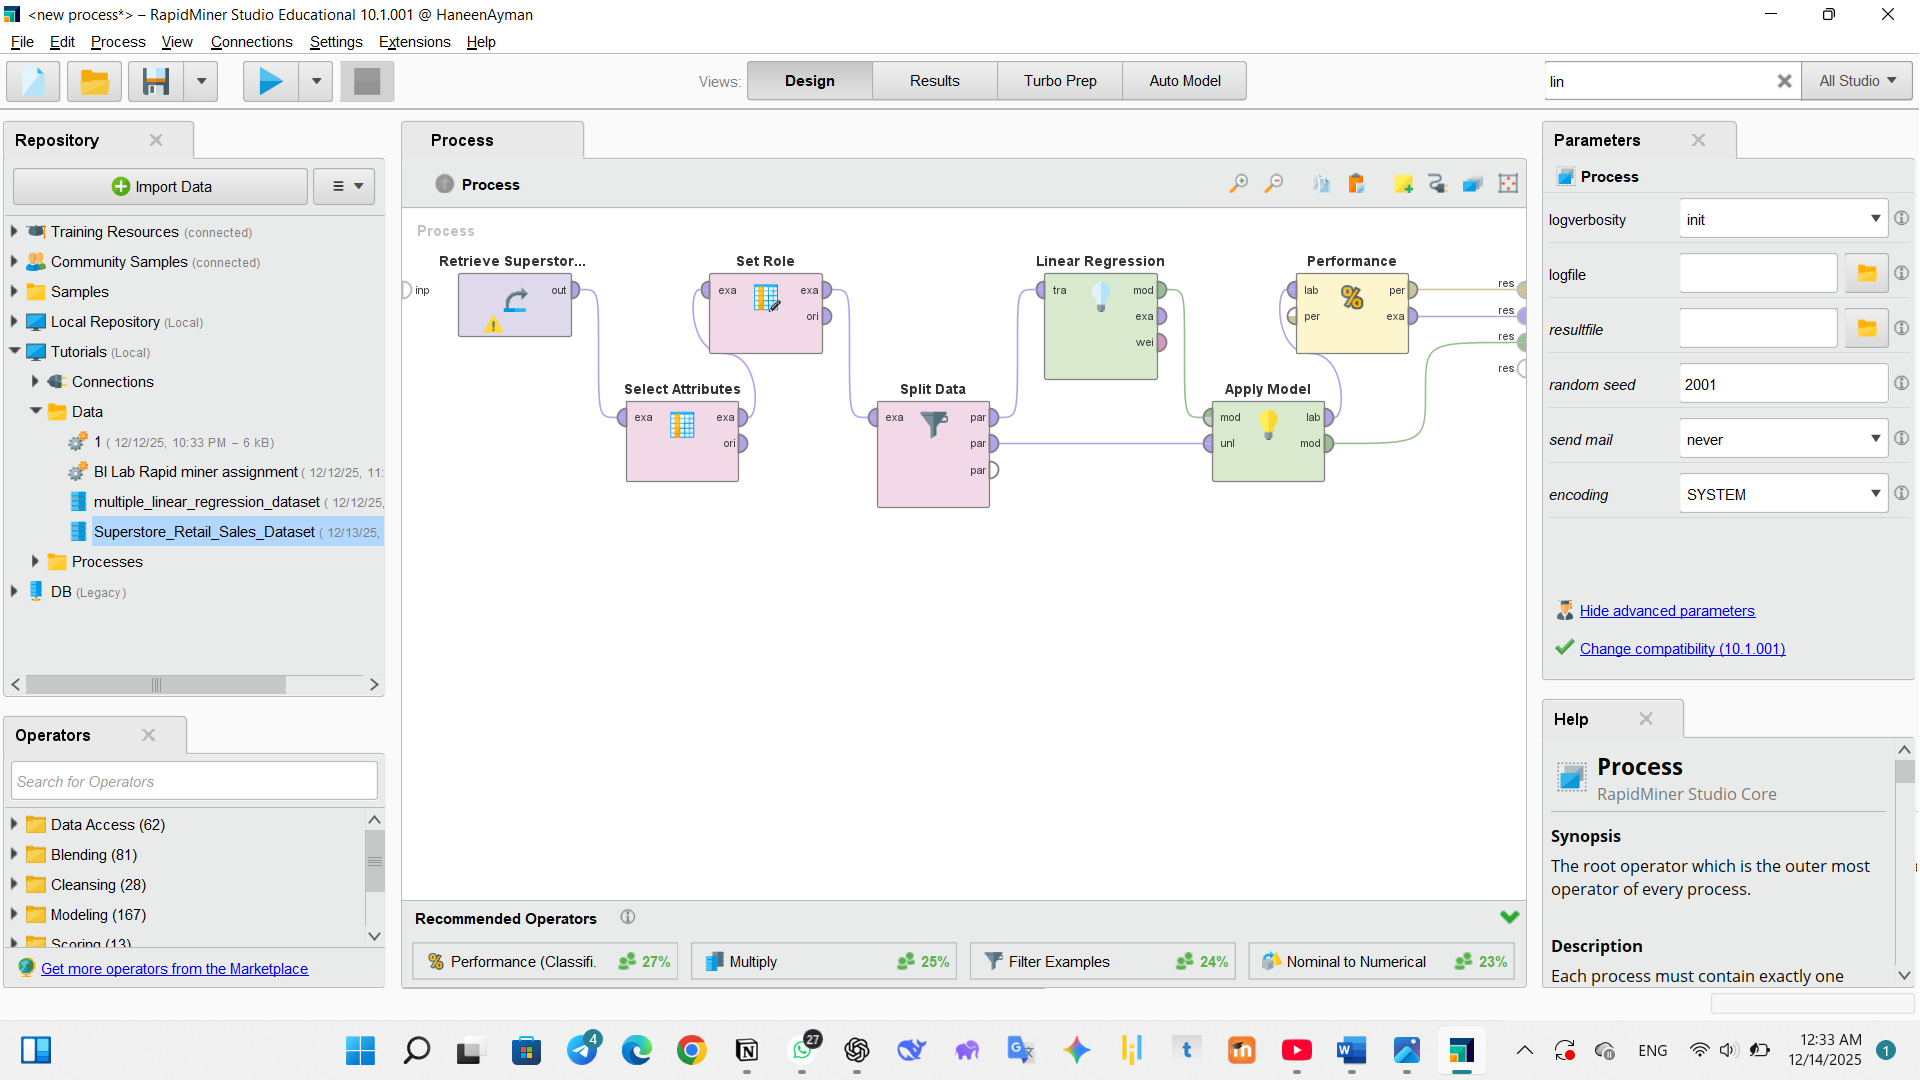This screenshot has height=1080, width=1920.
Task: Collapse the Recommended Operators panel
Action: pyautogui.click(x=1509, y=917)
